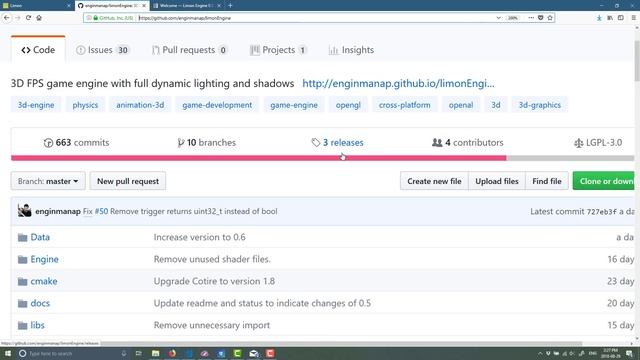Open Windows Task View icon
Screen dimensions: 640x360
[x=138, y=353]
